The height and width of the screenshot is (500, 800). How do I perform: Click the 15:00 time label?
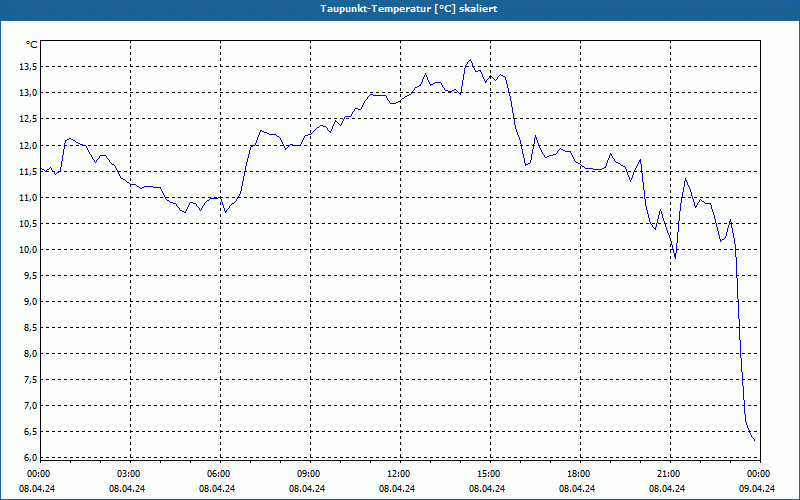[489, 474]
